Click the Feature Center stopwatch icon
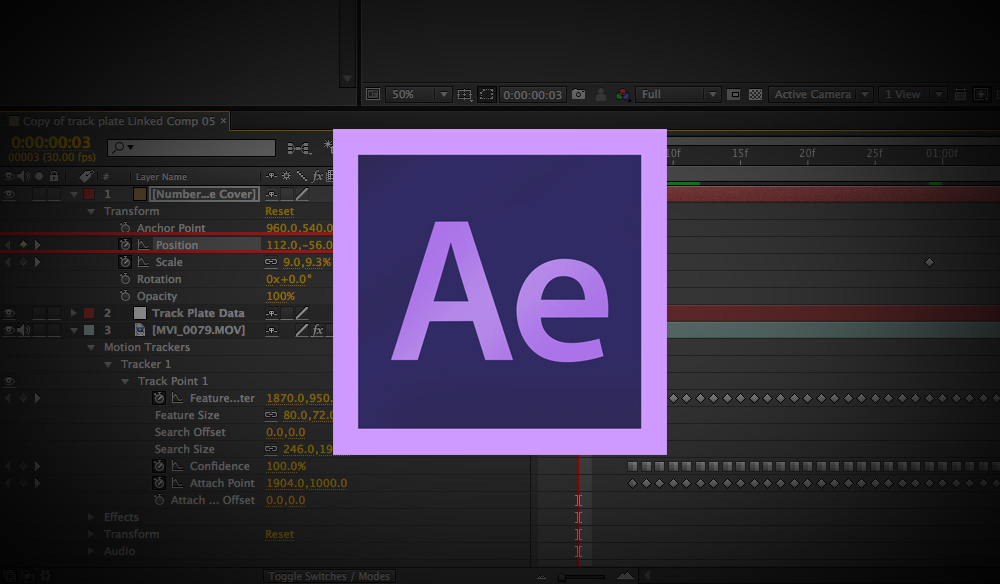Viewport: 1000px width, 584px height. [159, 398]
